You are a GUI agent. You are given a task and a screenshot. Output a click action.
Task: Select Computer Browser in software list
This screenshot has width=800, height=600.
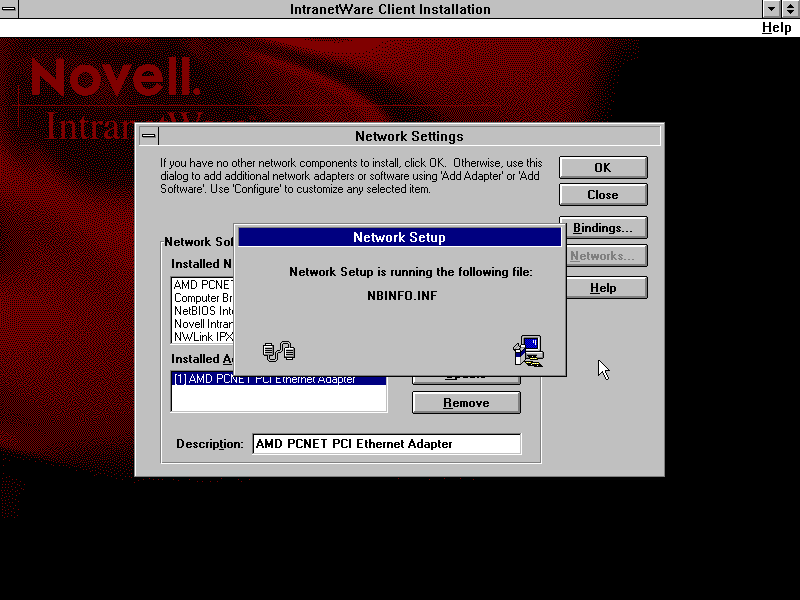point(204,298)
